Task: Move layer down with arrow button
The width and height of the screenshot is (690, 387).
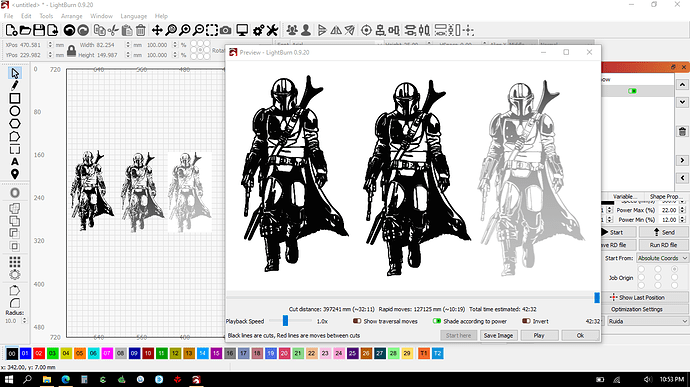Action: (x=682, y=102)
